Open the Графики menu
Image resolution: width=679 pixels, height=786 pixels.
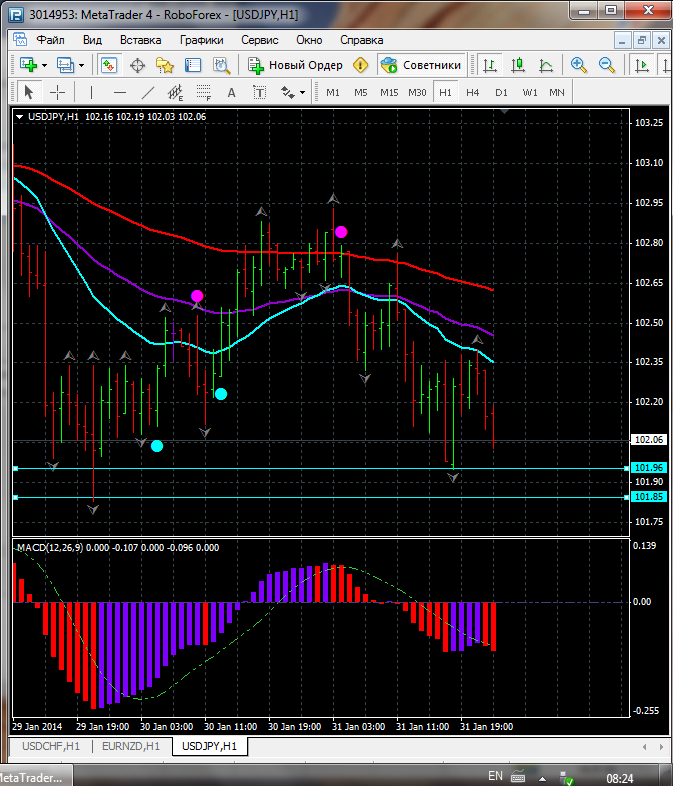click(201, 40)
